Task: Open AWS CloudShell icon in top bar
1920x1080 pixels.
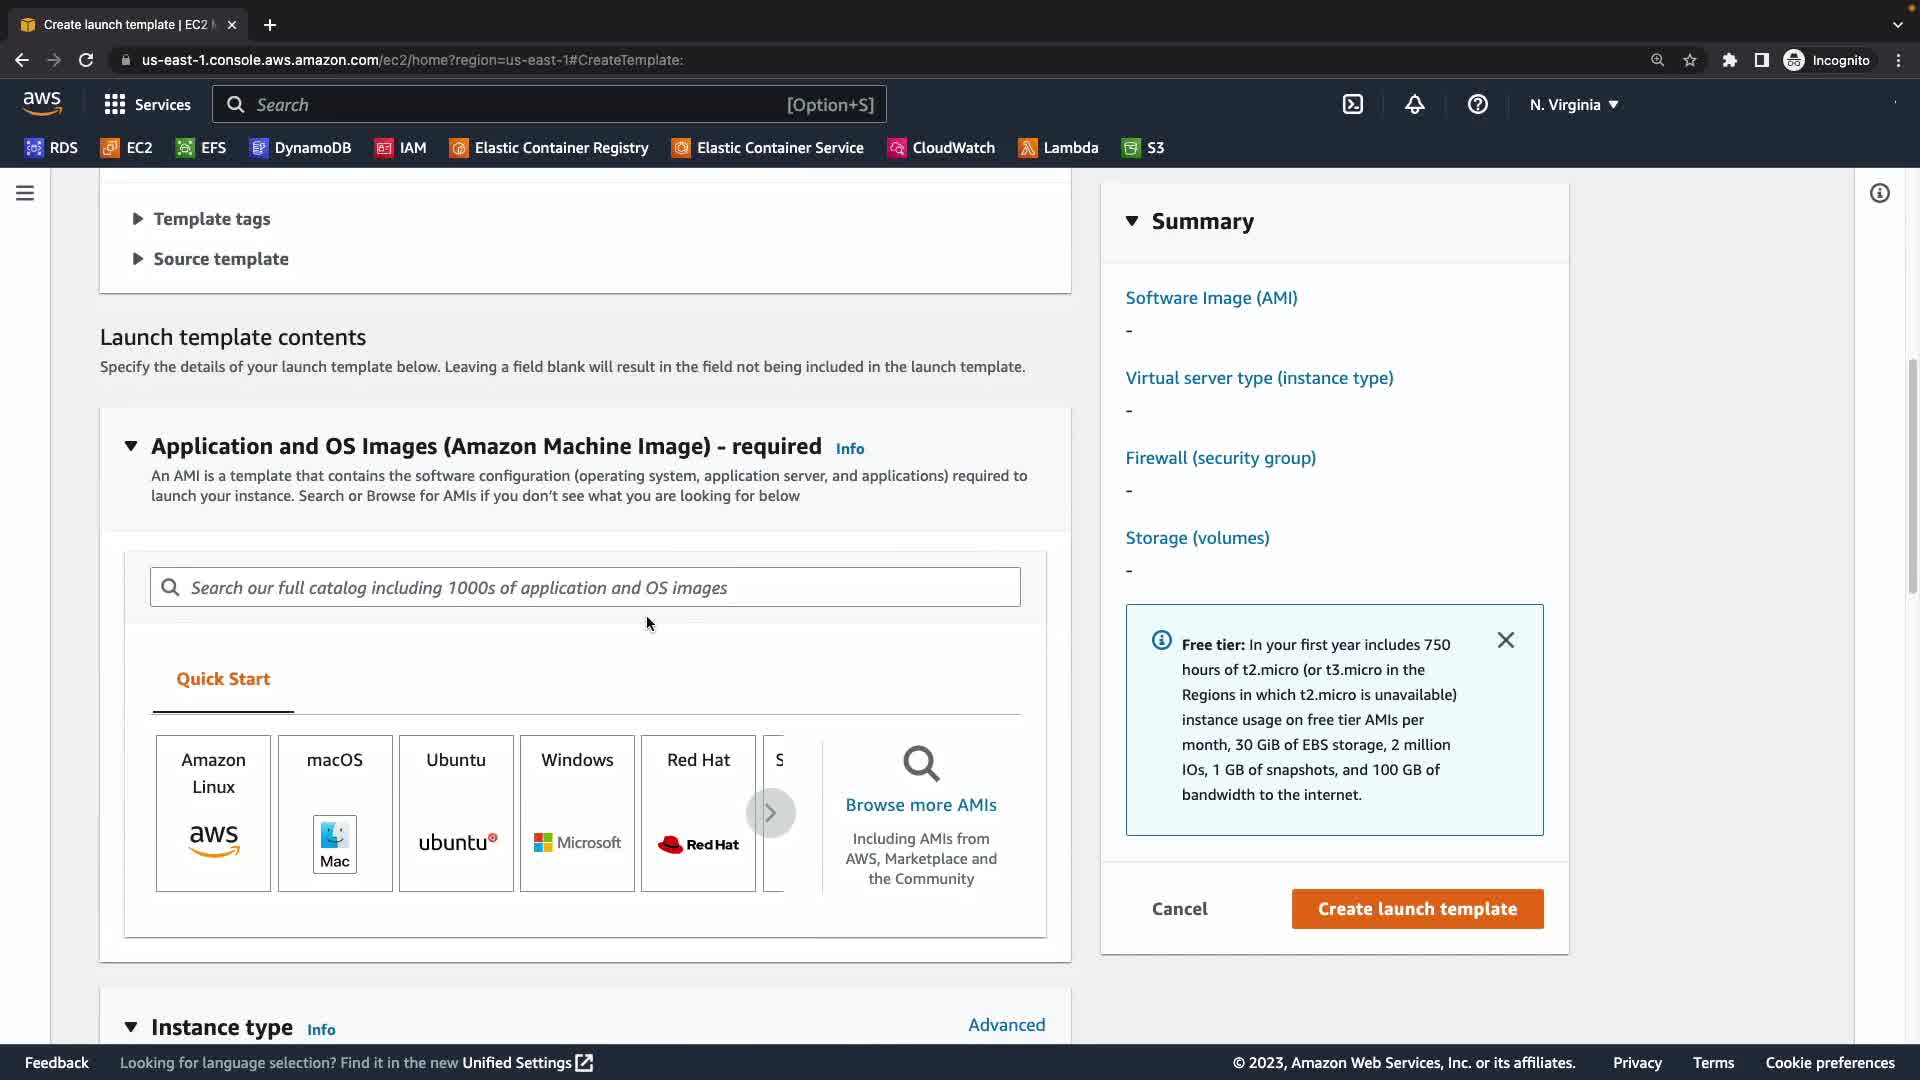Action: 1352,104
